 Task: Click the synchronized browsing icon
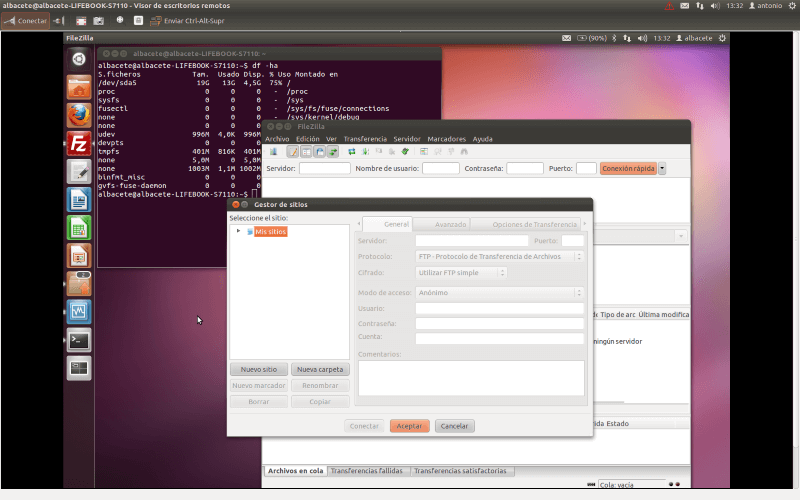451,152
